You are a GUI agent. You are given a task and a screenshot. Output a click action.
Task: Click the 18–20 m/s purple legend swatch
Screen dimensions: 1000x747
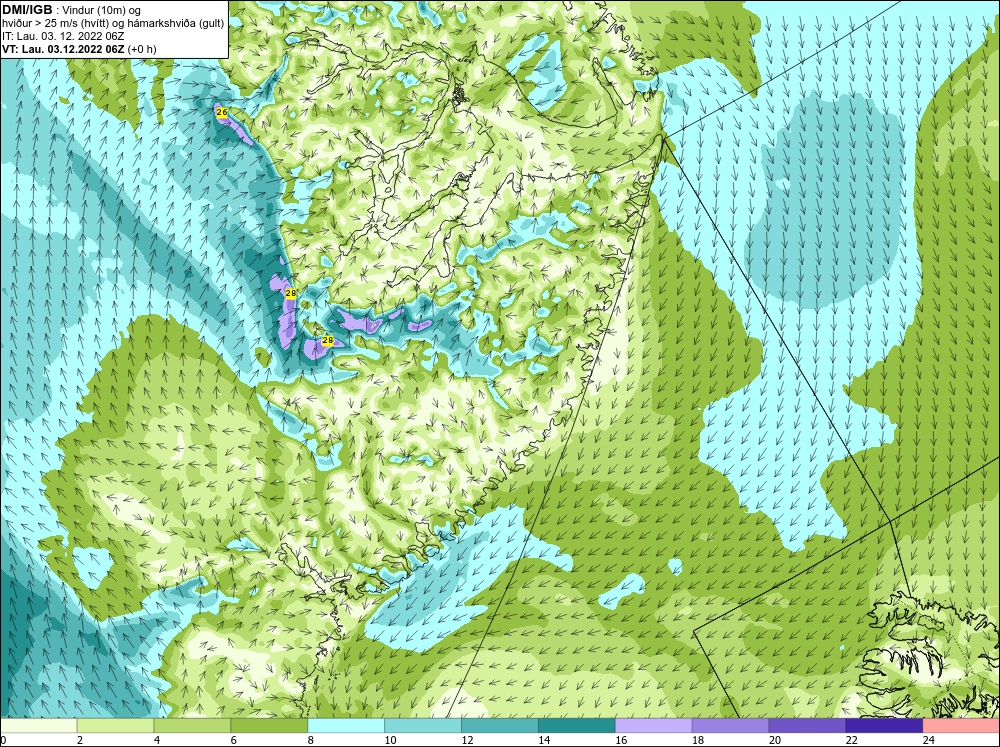[730, 726]
